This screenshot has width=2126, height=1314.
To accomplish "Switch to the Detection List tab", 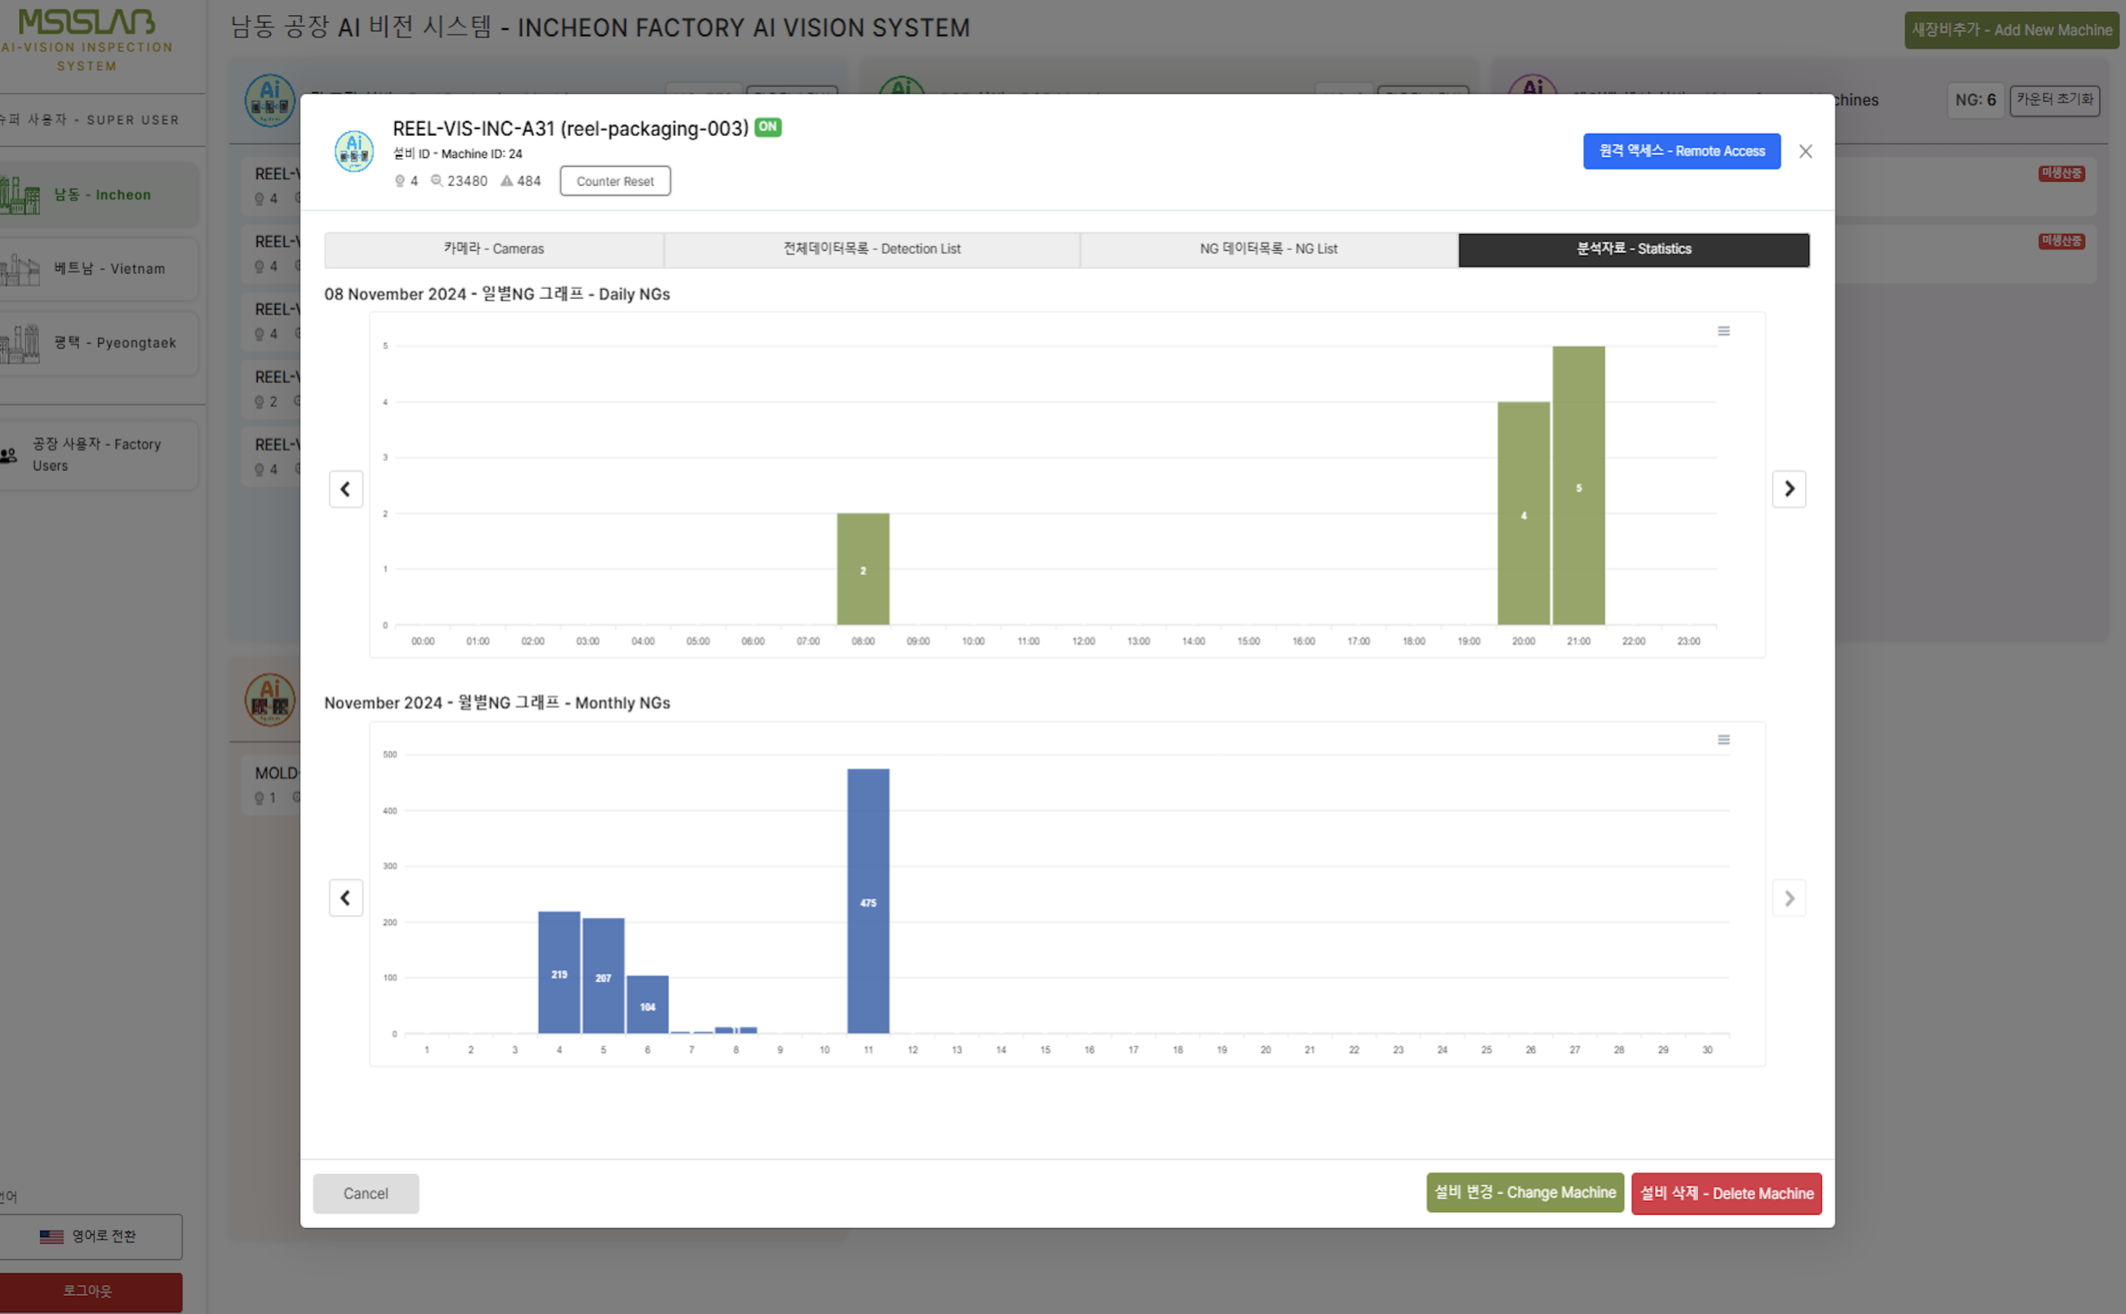I will pos(872,249).
